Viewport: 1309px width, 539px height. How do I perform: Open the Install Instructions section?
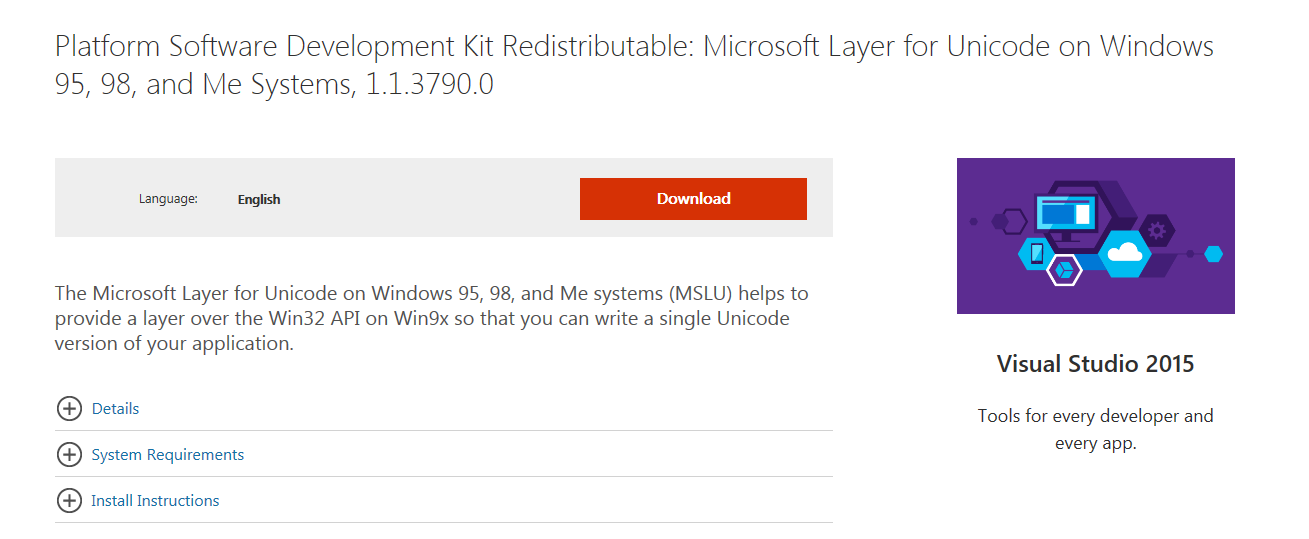click(155, 501)
